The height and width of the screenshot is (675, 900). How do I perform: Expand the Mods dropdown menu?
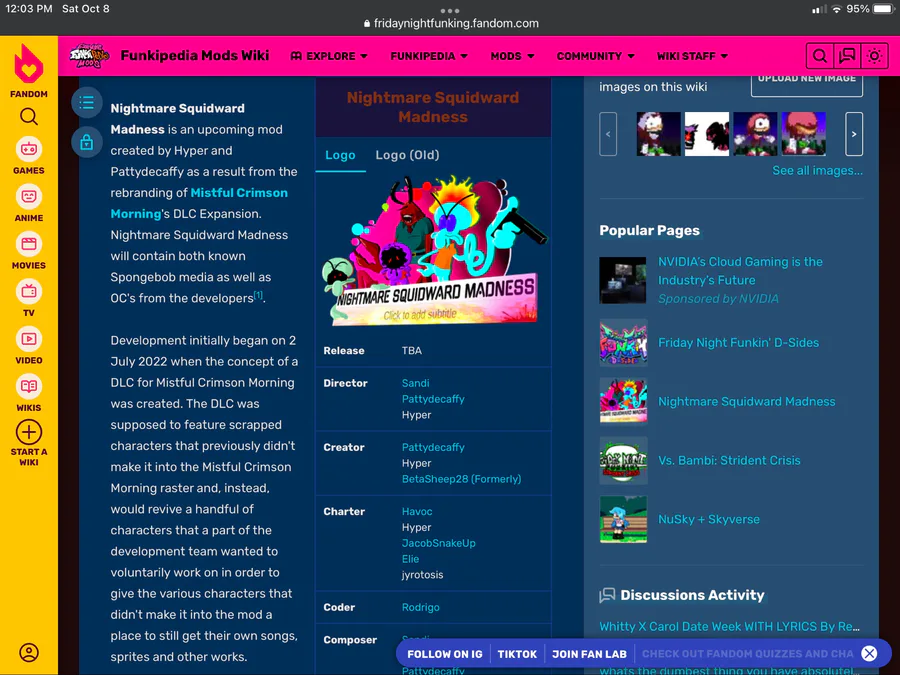[512, 56]
